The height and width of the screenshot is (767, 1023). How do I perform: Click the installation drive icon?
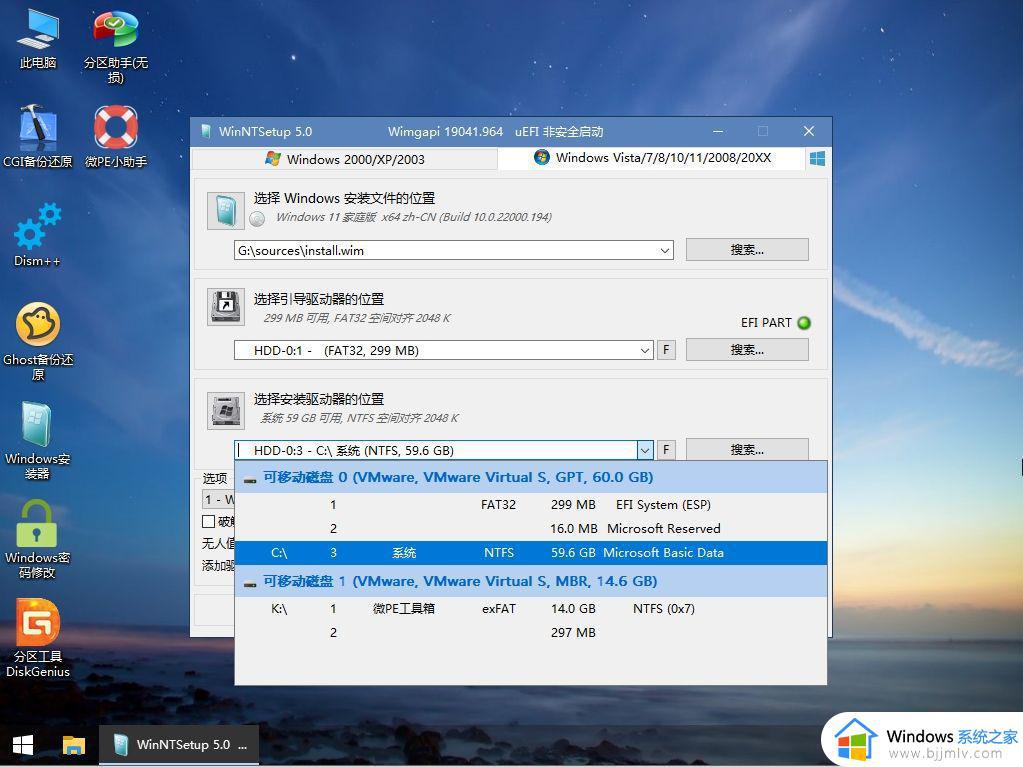click(x=226, y=410)
